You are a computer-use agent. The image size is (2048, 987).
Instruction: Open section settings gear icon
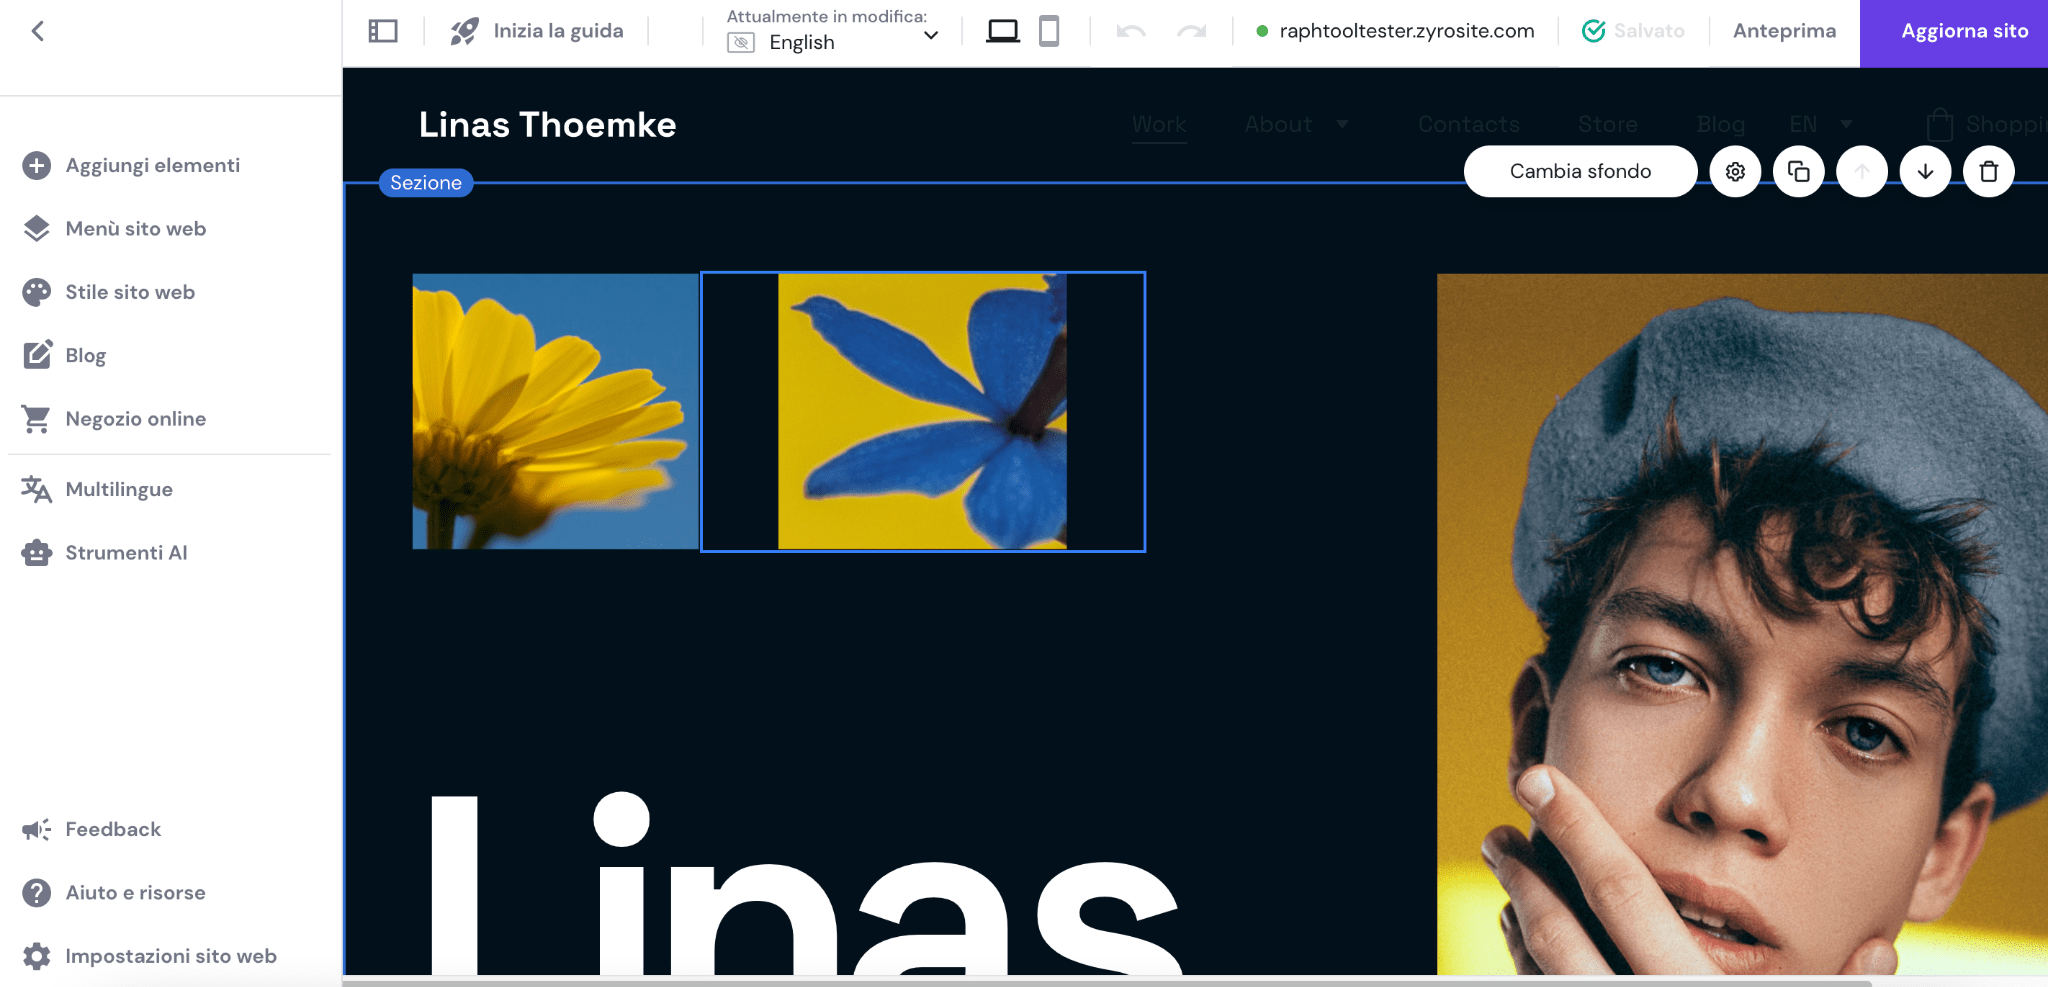1735,172
